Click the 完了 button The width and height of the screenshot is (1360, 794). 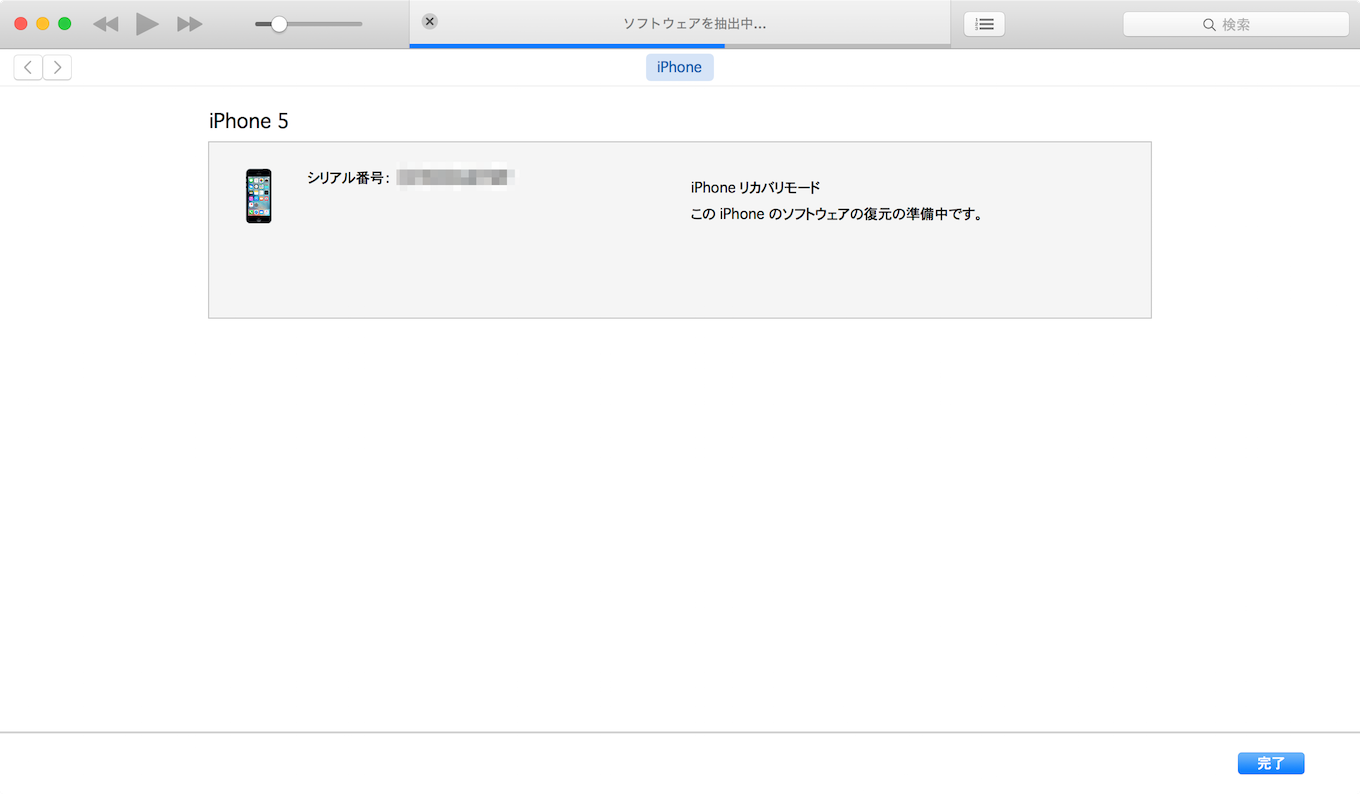point(1271,763)
